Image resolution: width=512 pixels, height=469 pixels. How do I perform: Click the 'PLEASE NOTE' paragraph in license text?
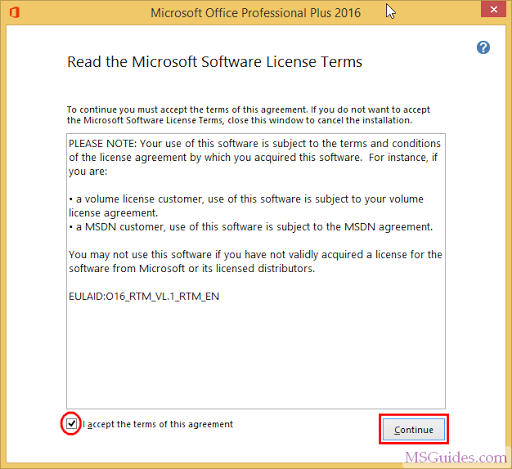[x=255, y=157]
